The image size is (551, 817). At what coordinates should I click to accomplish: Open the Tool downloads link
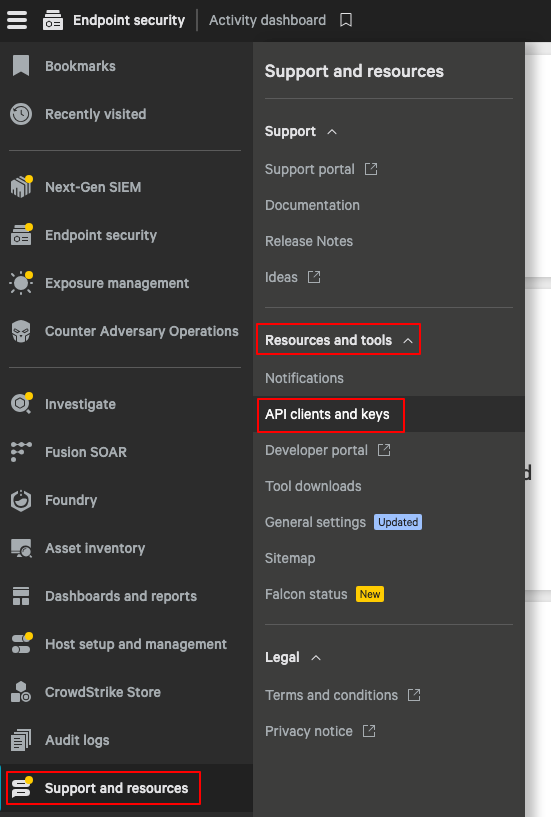click(x=313, y=486)
